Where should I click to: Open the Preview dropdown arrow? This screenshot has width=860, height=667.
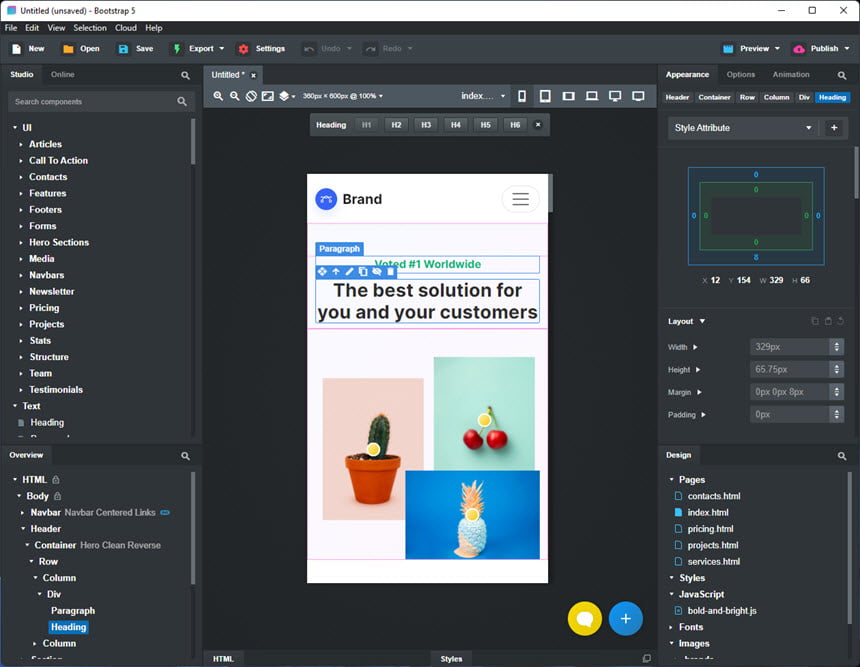[x=777, y=49]
